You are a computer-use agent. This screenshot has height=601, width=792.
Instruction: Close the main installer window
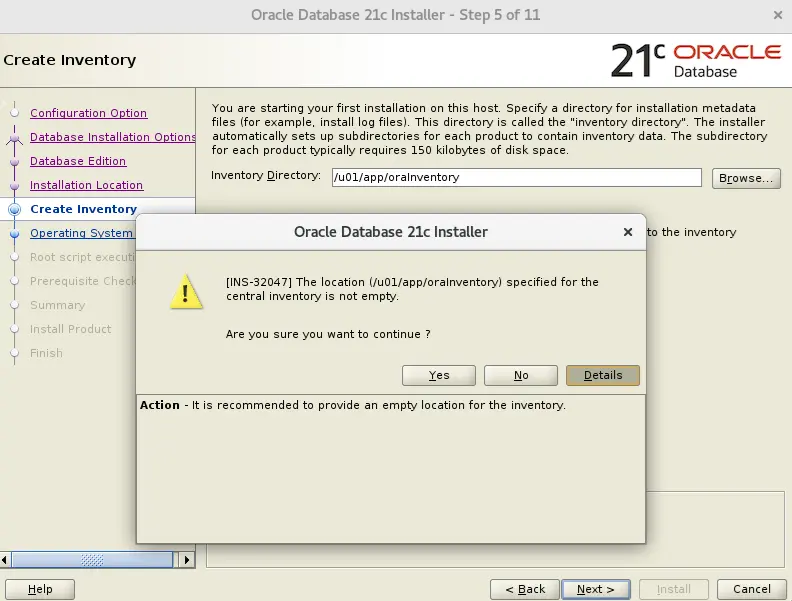[x=778, y=15]
